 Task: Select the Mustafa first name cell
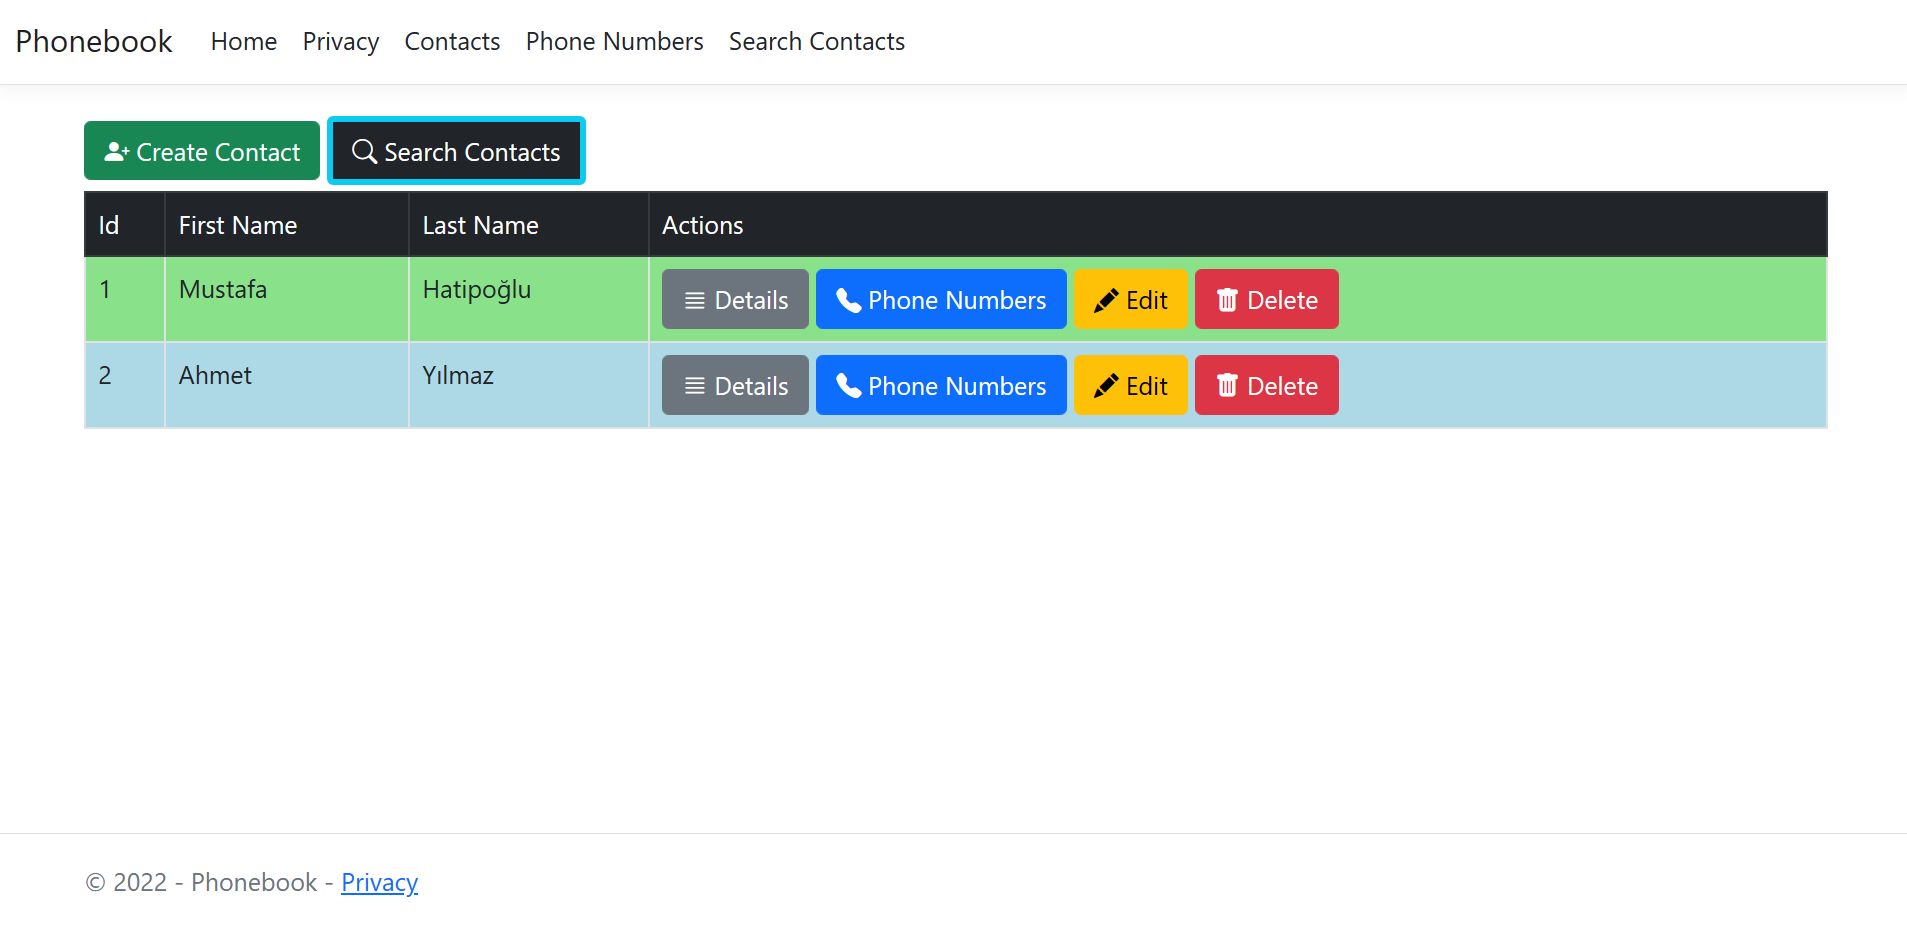287,299
